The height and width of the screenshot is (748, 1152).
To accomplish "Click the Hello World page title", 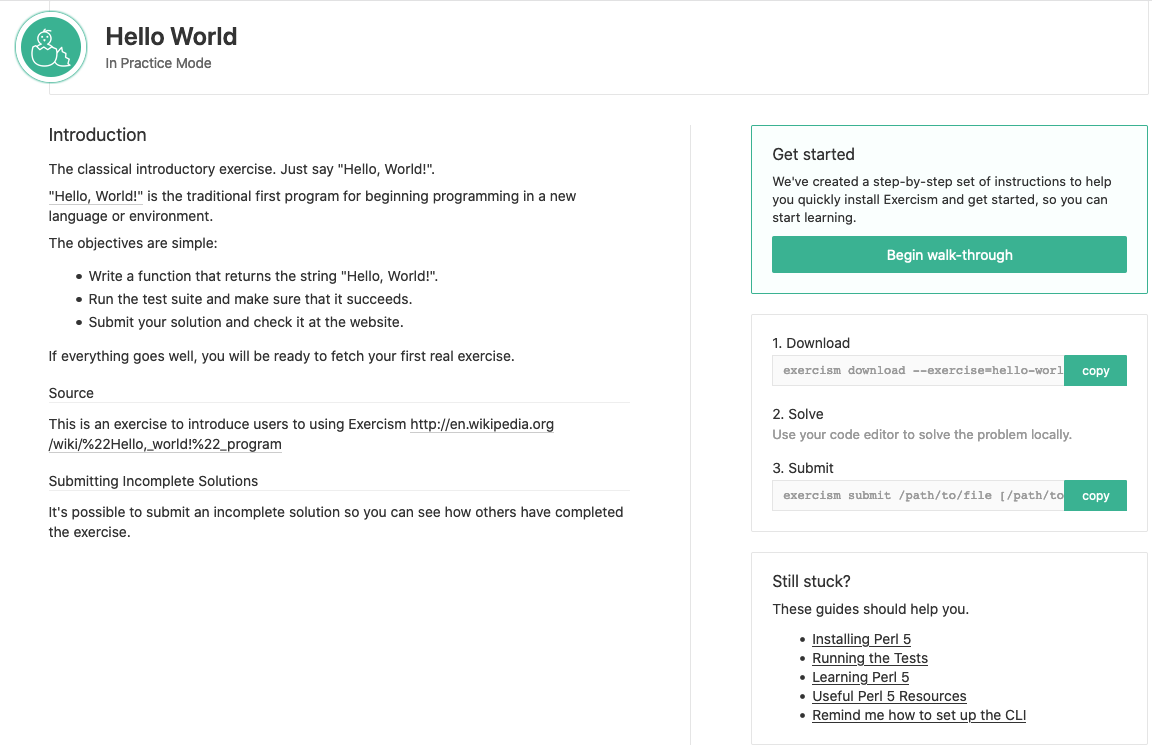I will pyautogui.click(x=171, y=37).
